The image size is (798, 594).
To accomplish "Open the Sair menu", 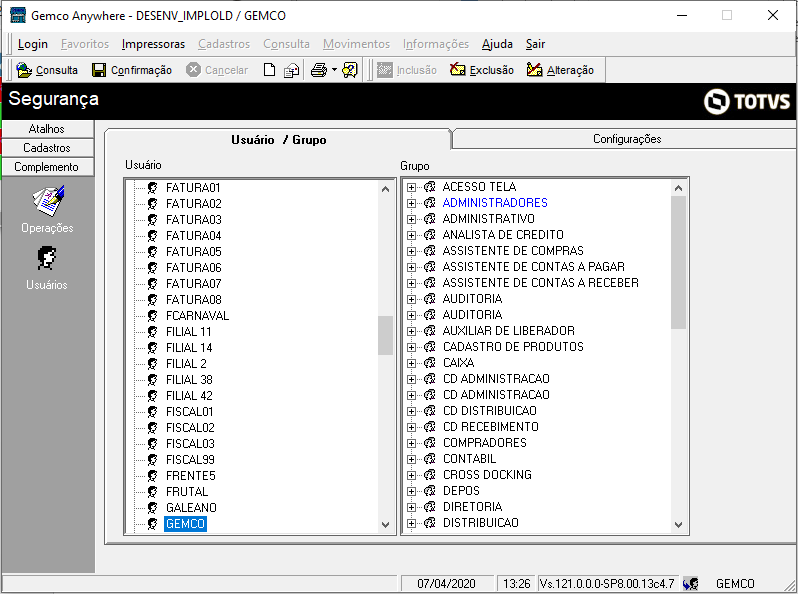I will (x=535, y=44).
